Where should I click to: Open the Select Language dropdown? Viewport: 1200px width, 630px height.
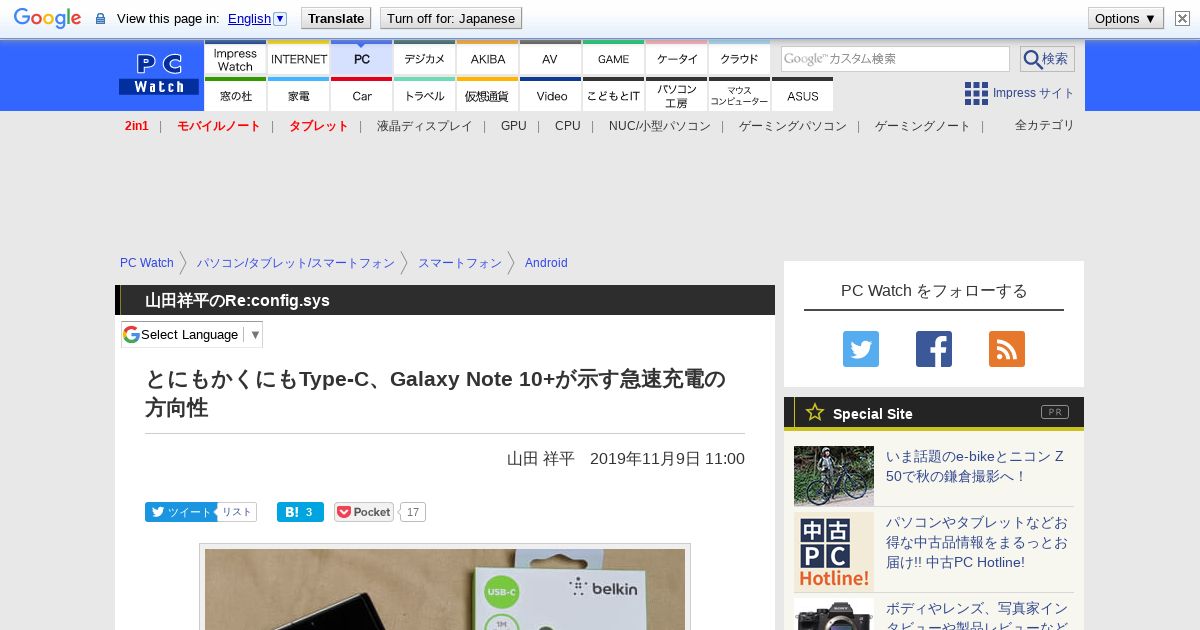point(192,334)
